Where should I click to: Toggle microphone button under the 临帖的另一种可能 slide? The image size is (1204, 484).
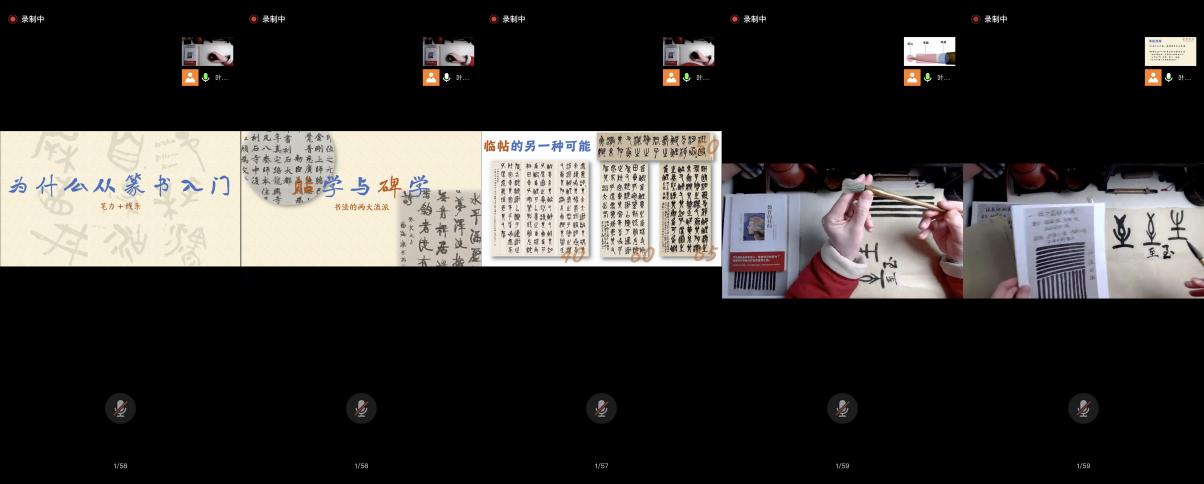[601, 408]
